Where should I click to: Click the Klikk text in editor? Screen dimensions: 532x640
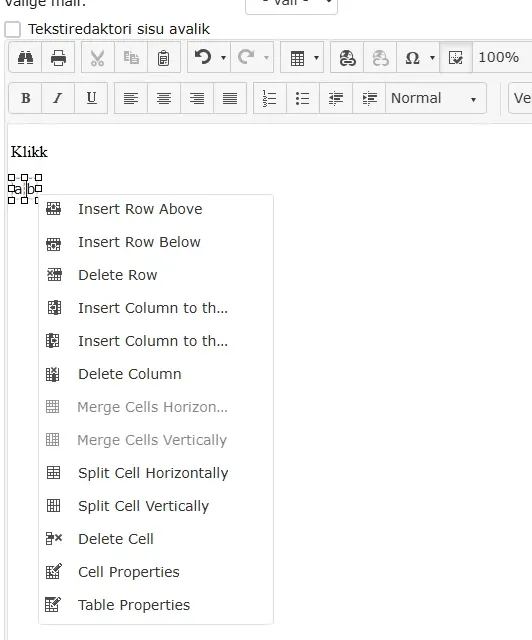point(29,152)
